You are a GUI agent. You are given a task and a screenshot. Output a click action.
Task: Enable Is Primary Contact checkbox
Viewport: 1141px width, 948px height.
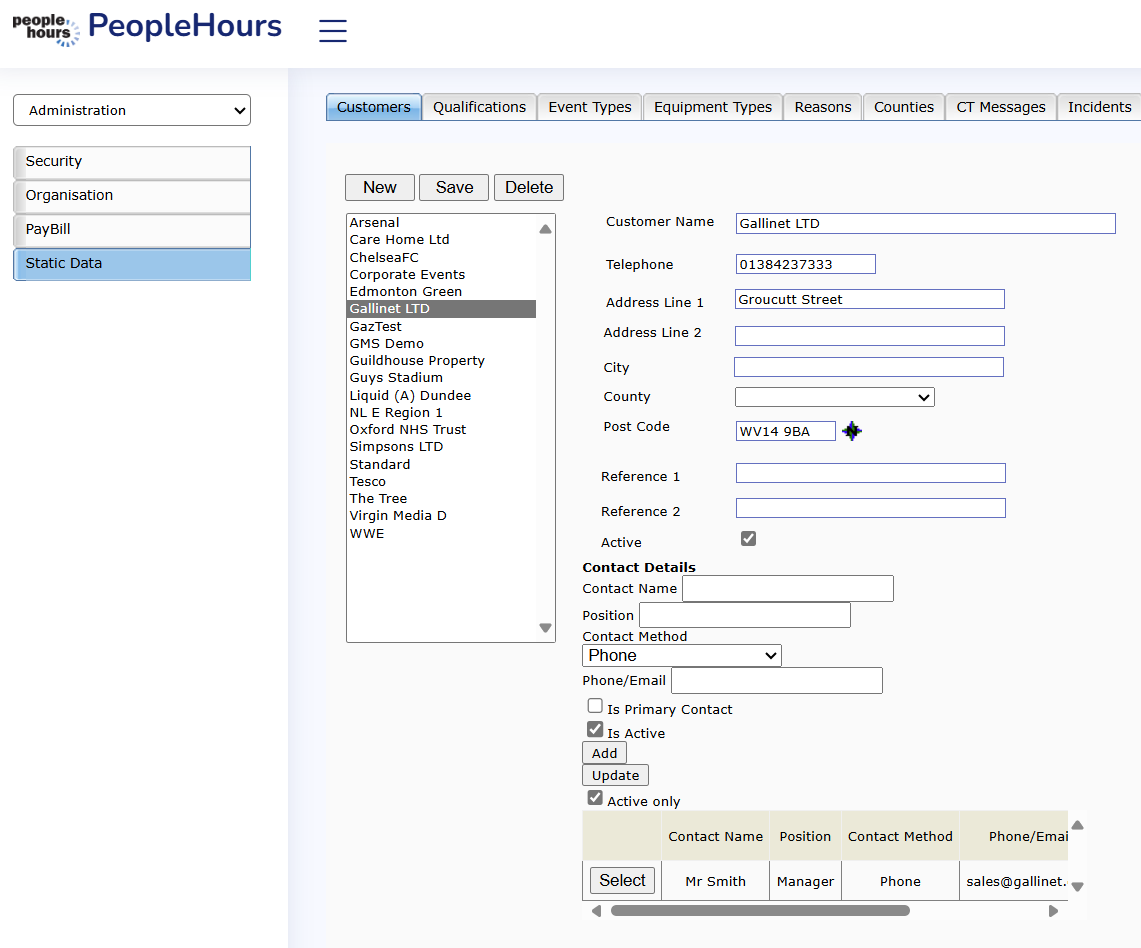pos(595,706)
